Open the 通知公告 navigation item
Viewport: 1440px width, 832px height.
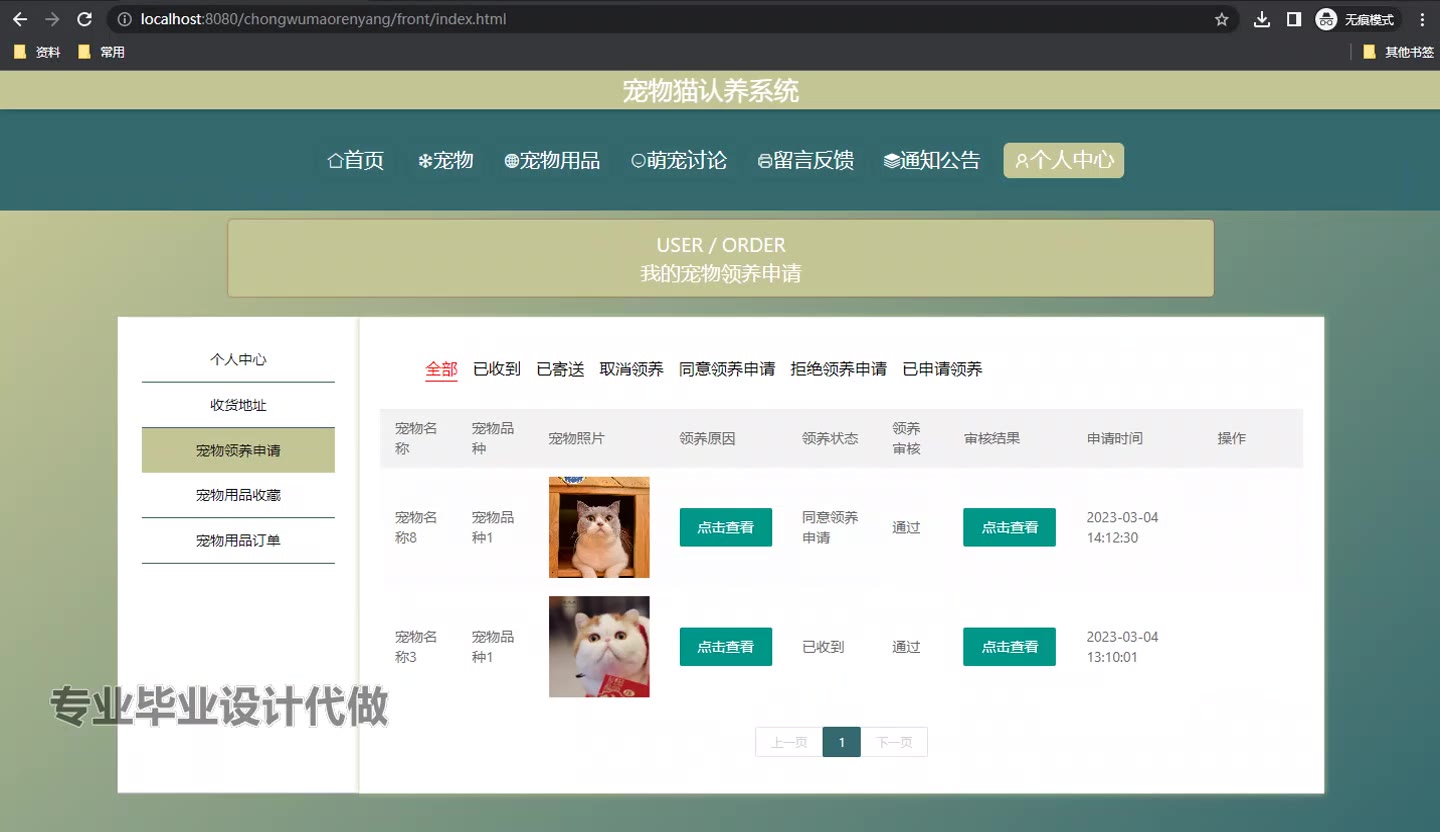(x=933, y=160)
